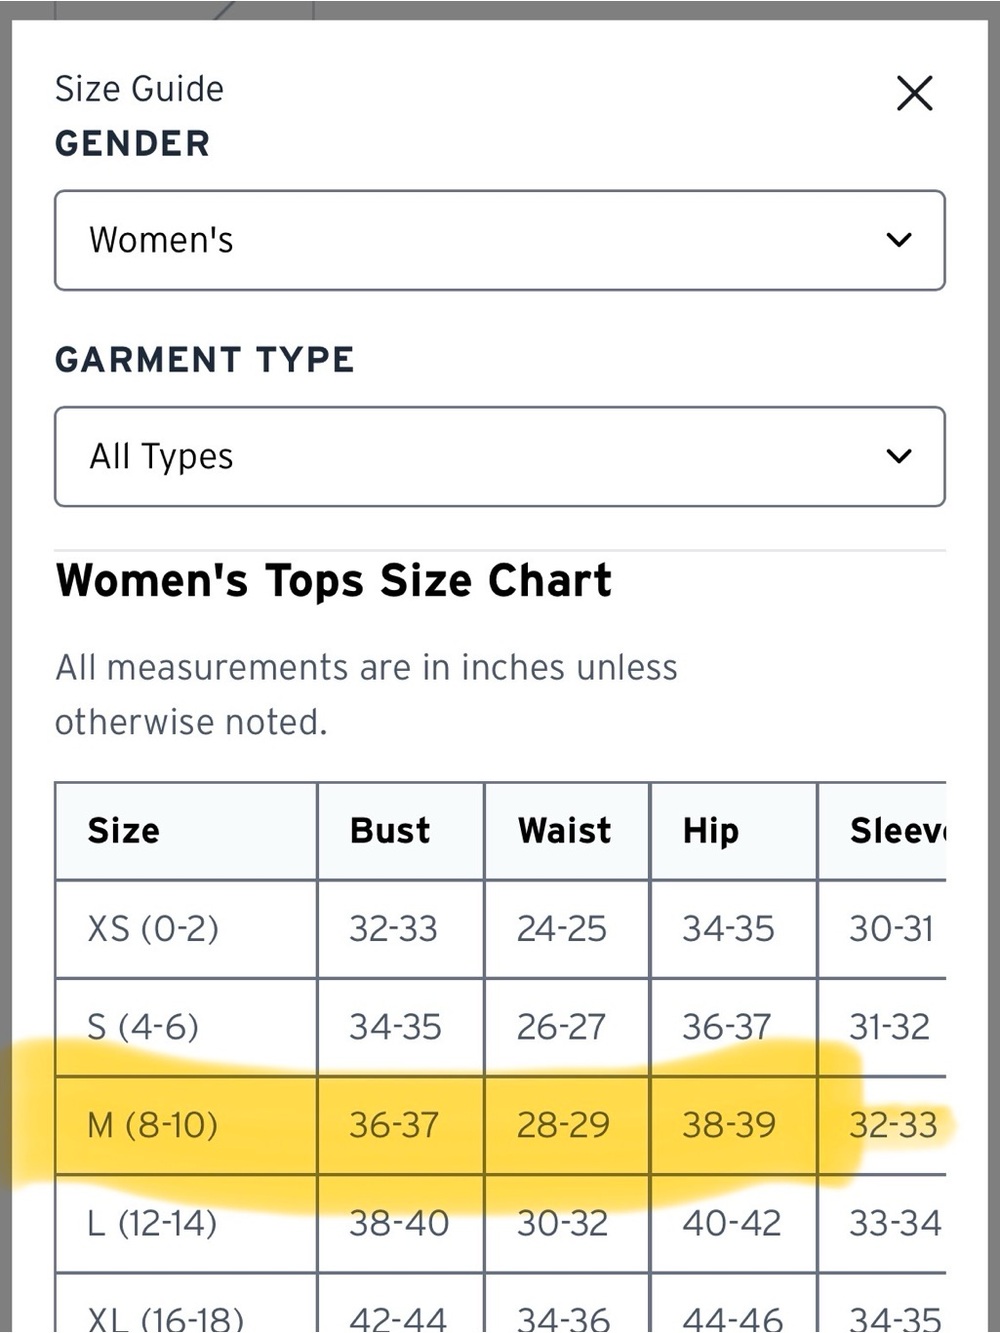This screenshot has height=1333, width=1000.
Task: Click the L row hip value "40-42"
Action: tap(732, 1223)
